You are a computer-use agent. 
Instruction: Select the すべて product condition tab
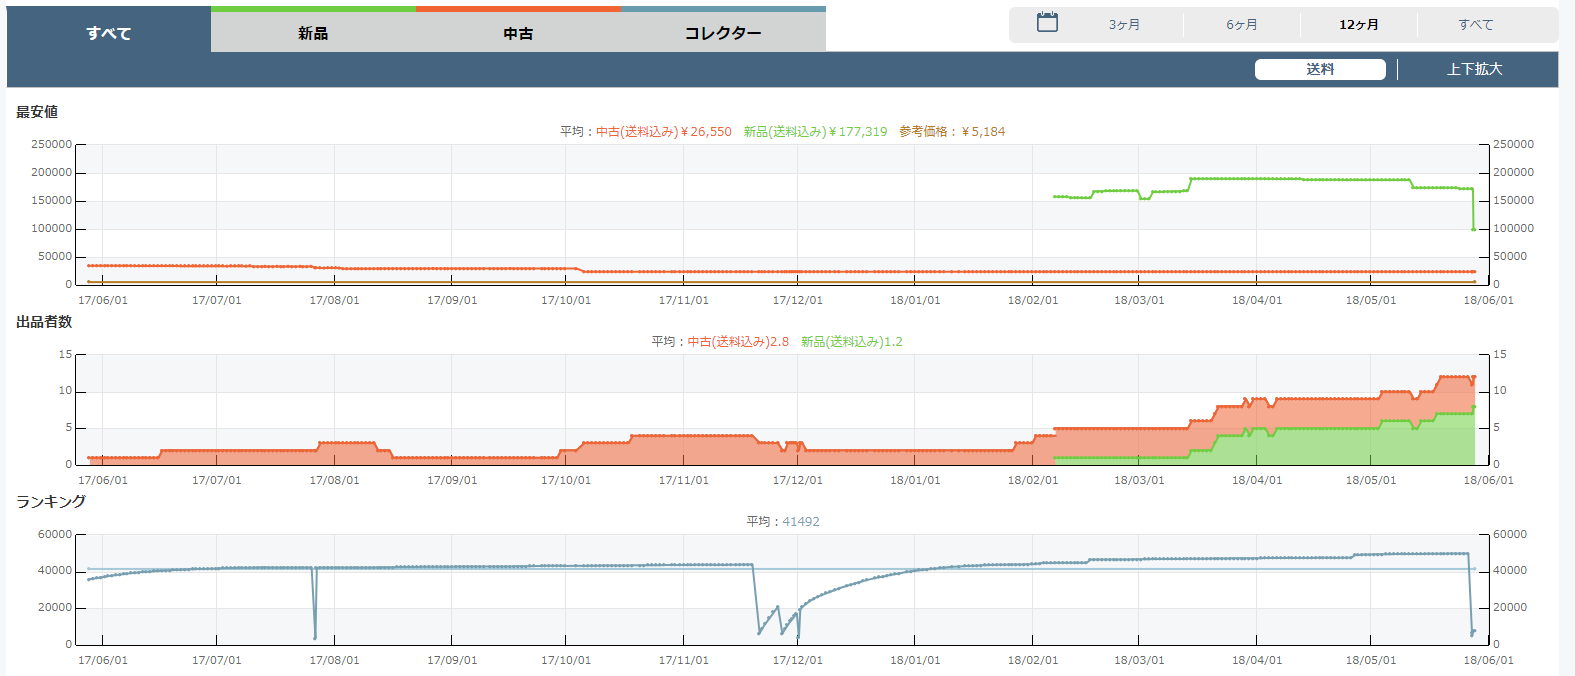(x=108, y=33)
